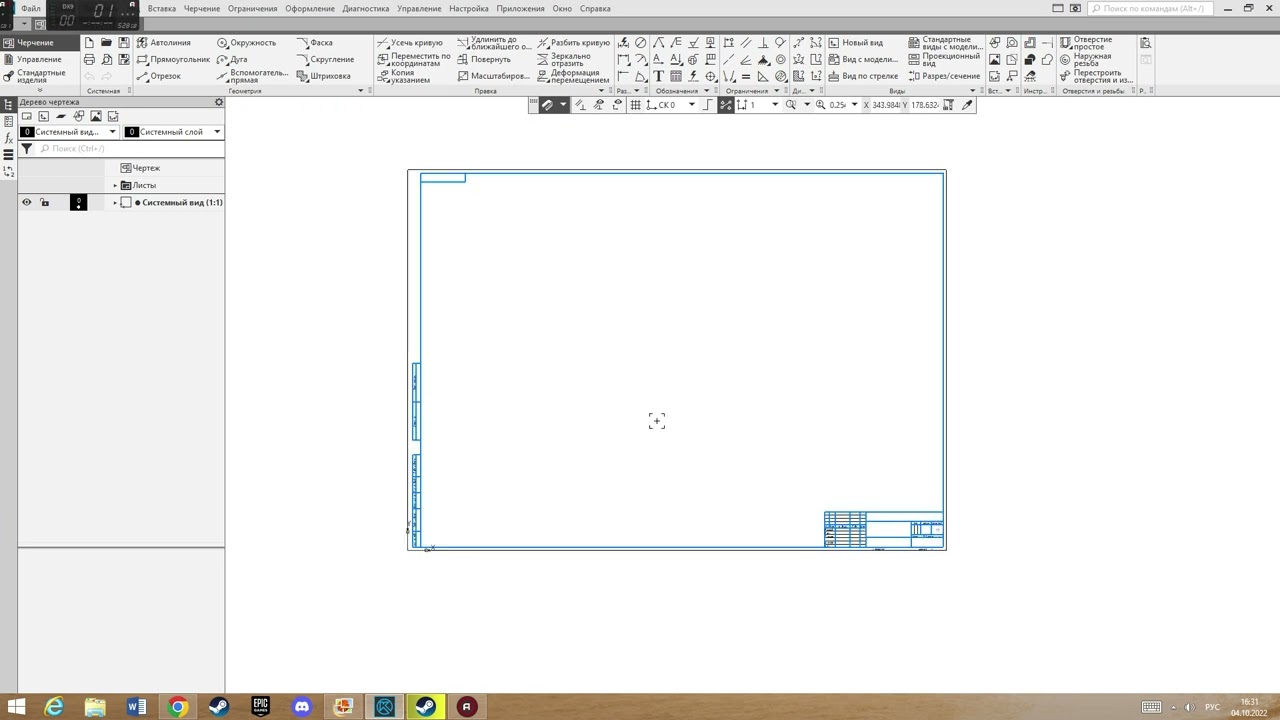Select the Отрезок line tool
Viewport: 1280px width, 720px height.
tap(159, 76)
